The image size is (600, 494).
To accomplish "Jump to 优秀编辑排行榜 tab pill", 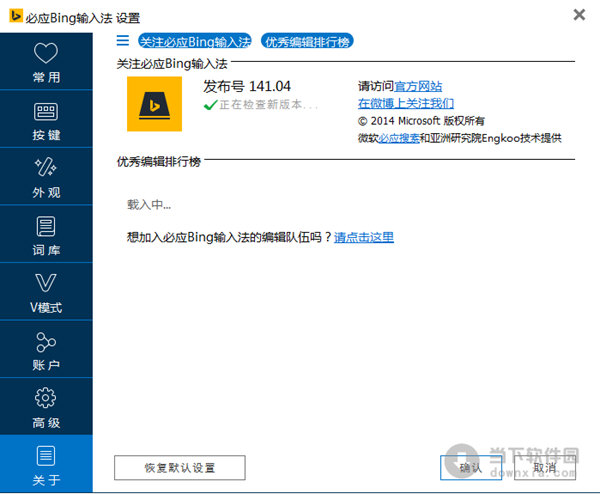I will tap(307, 41).
